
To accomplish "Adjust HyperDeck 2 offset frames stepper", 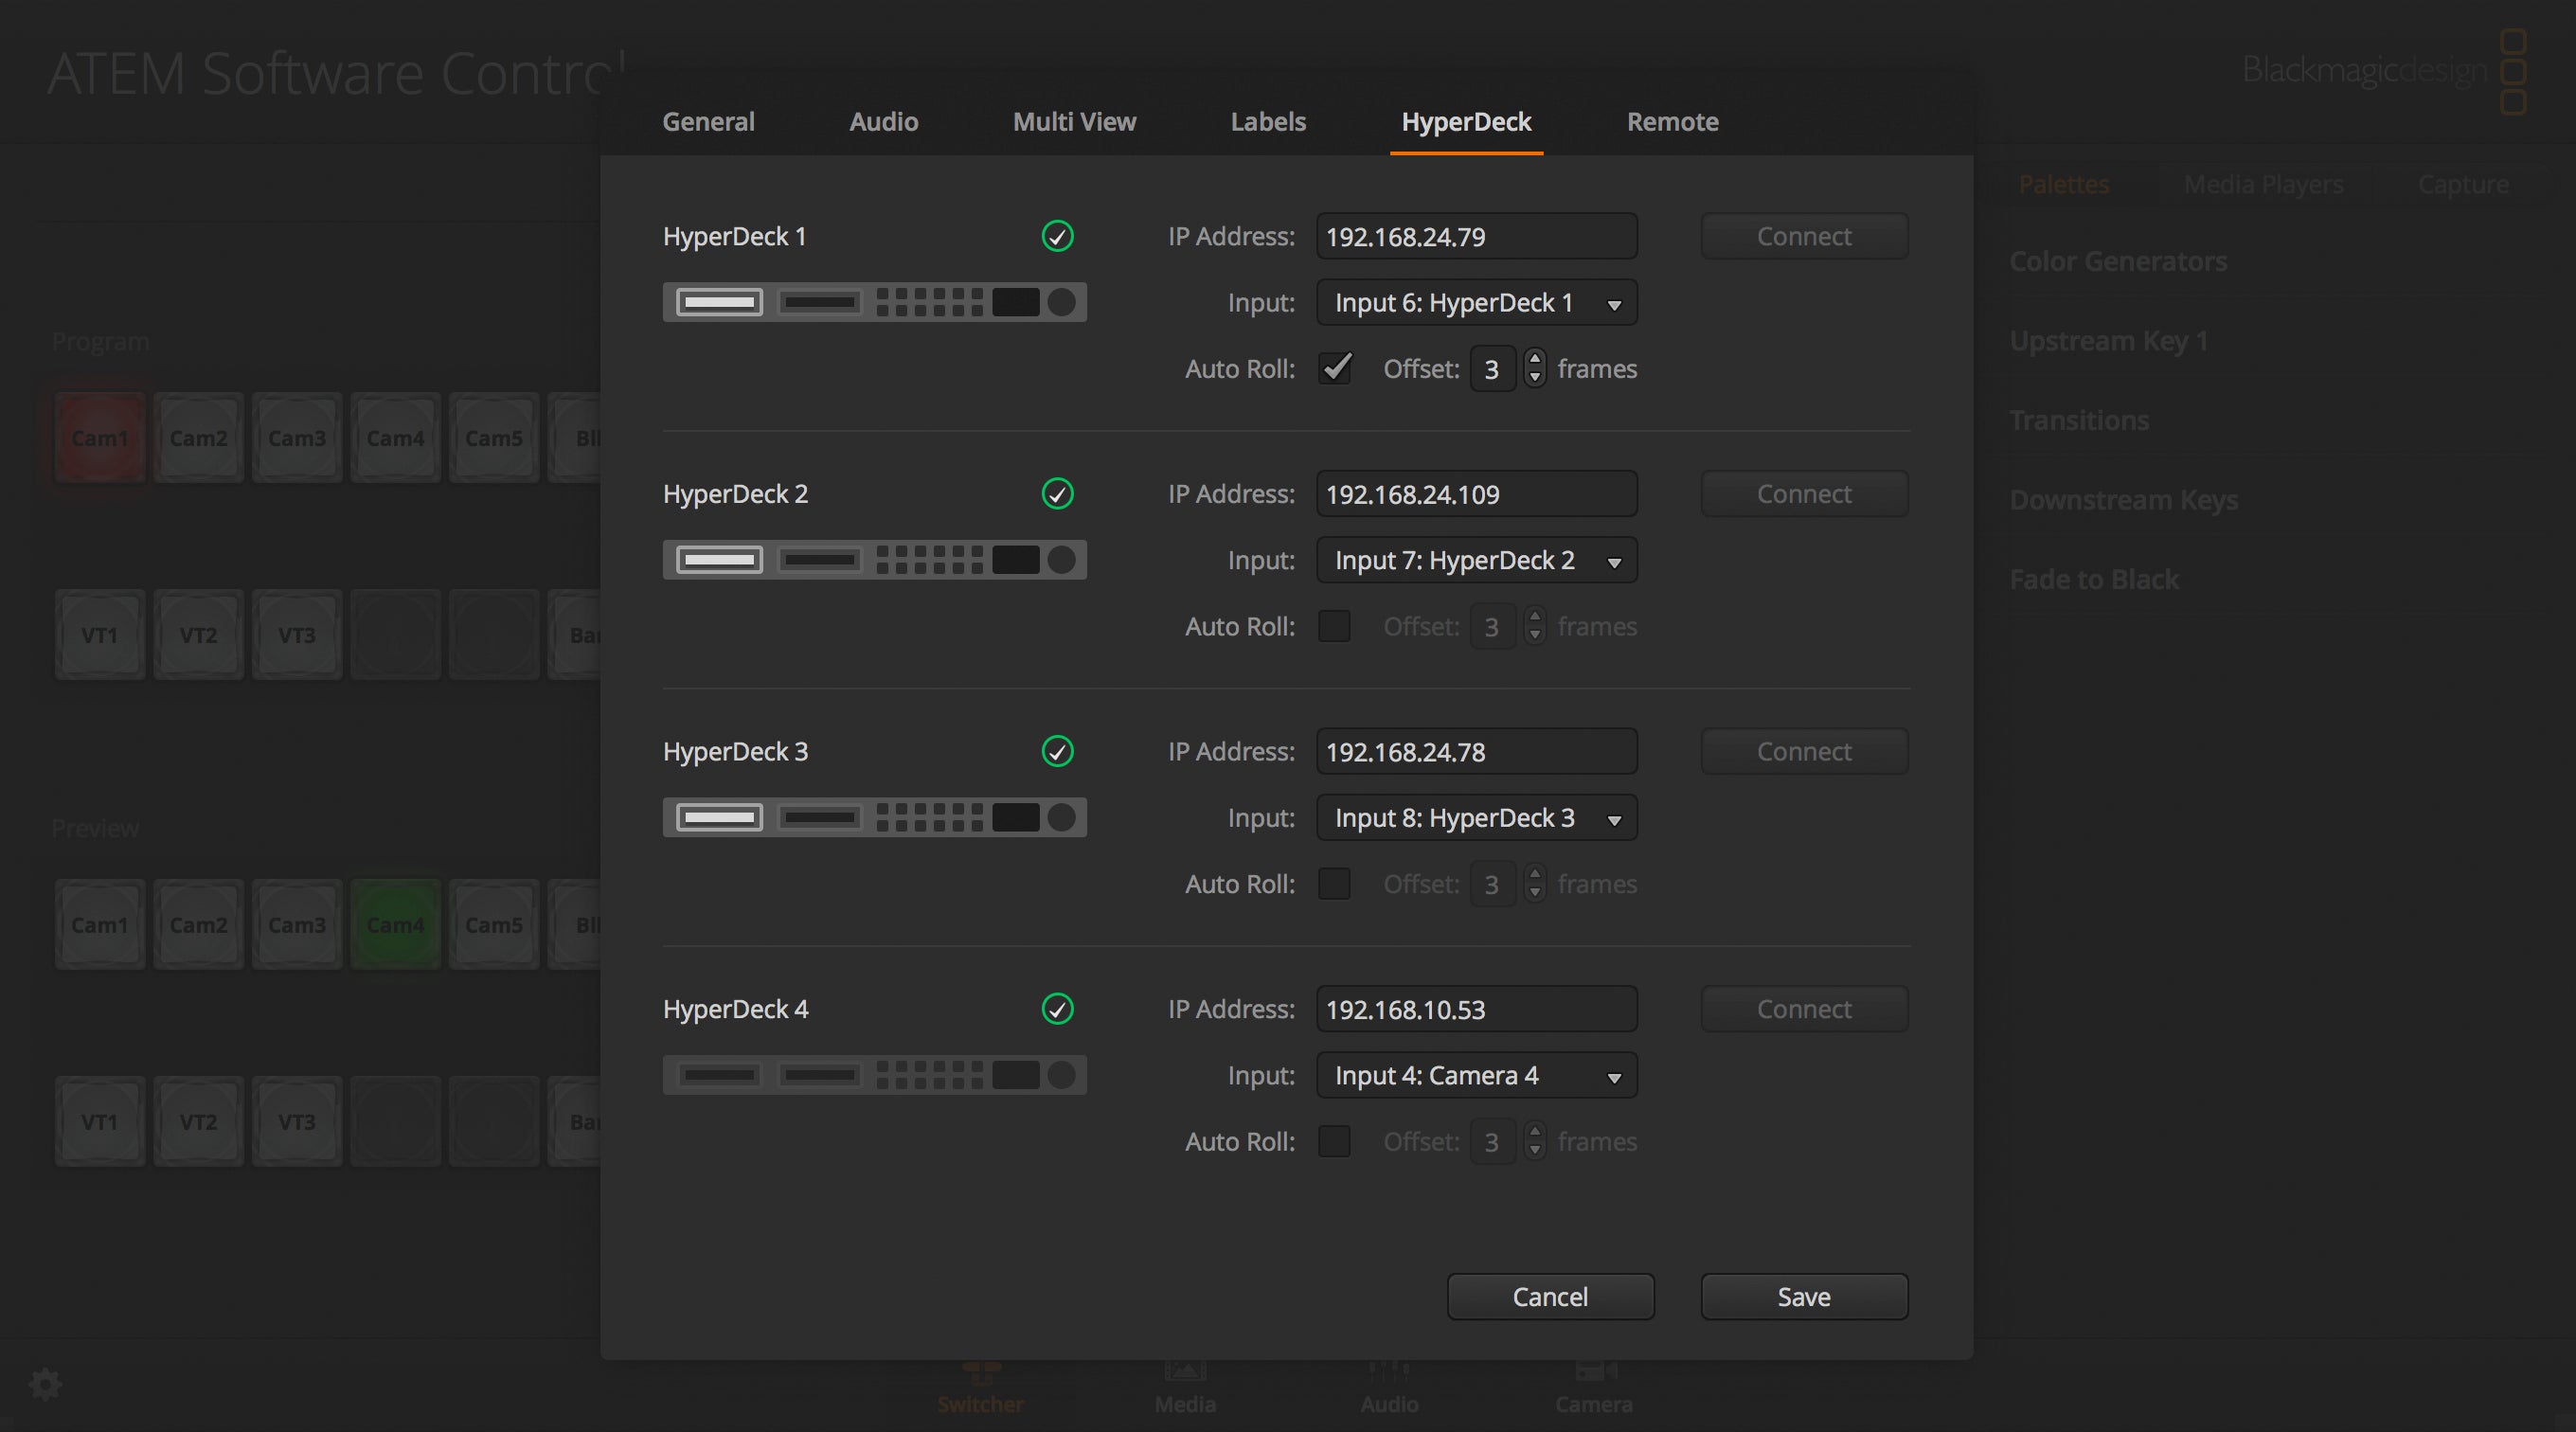I will 1535,626.
